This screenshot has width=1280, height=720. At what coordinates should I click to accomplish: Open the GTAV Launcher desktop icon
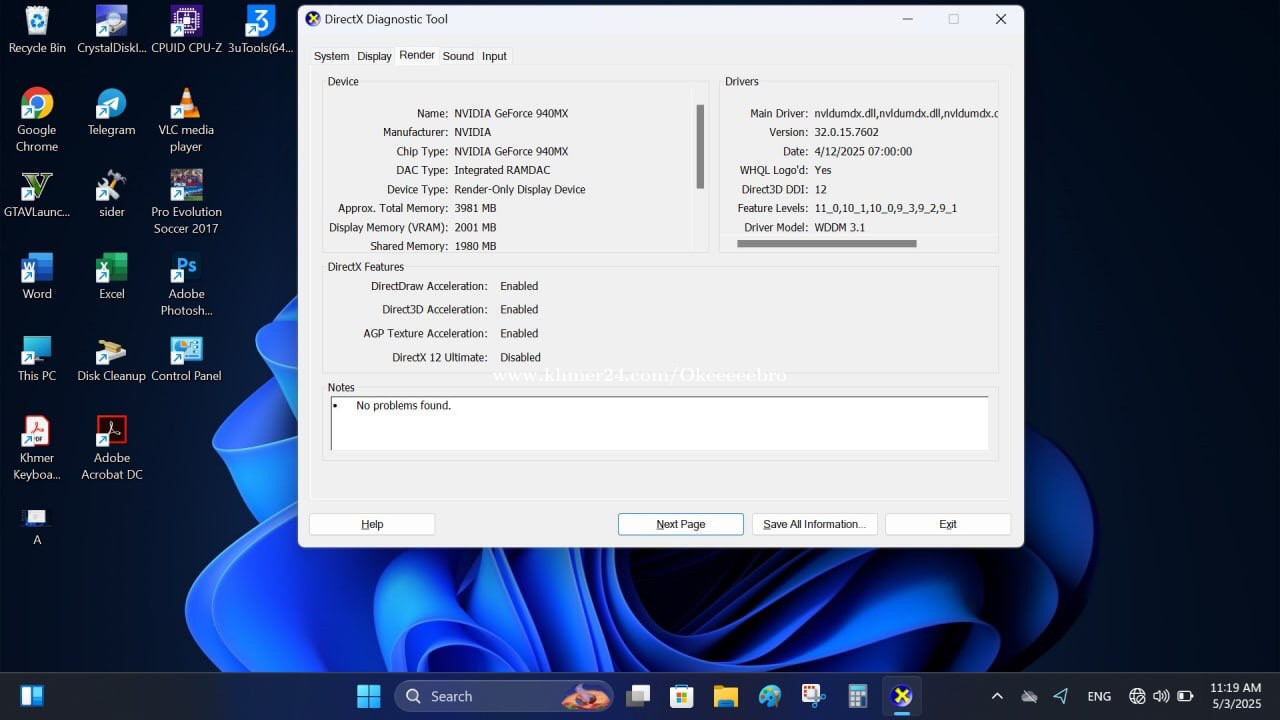37,194
